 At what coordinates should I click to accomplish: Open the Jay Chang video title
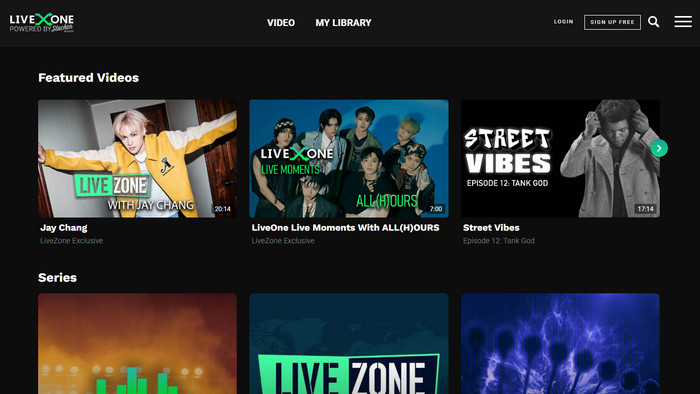click(64, 228)
